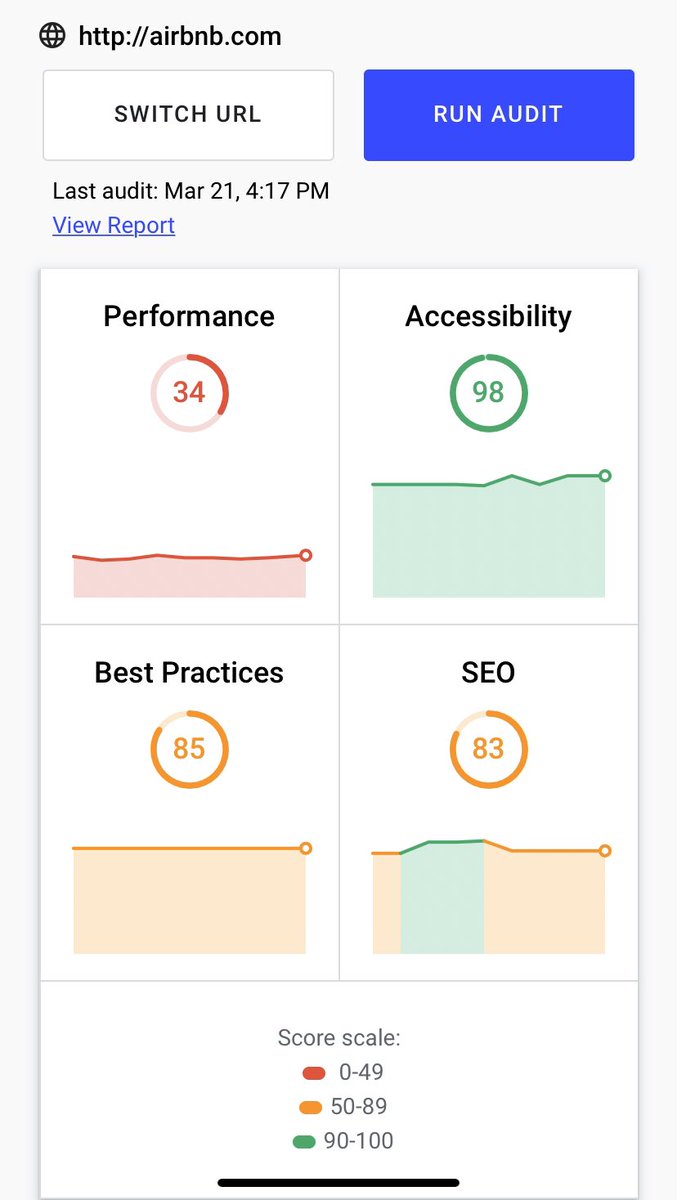Click the Performance score gauge showing 34
This screenshot has height=1200, width=677.
[x=189, y=392]
